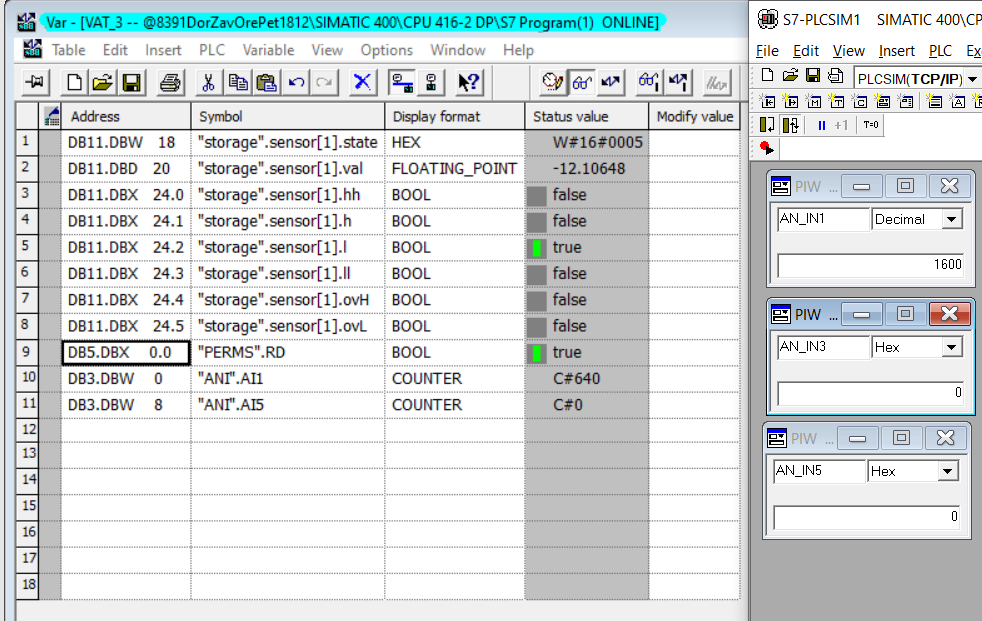The height and width of the screenshot is (621, 982).
Task: Insert a bit memory view in PLCSIM
Action: pos(814,101)
